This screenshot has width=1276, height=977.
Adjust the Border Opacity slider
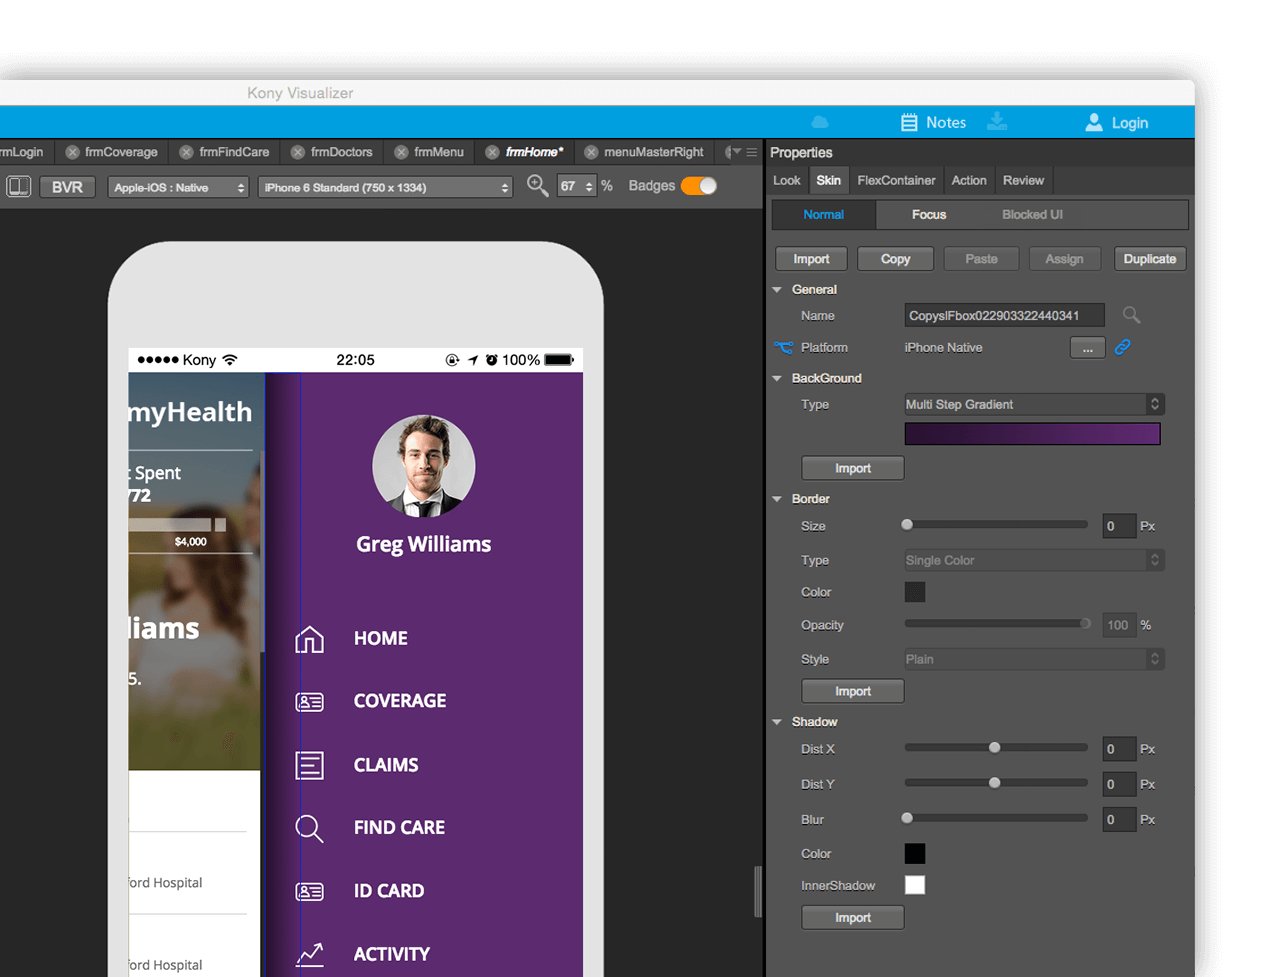pyautogui.click(x=1085, y=623)
